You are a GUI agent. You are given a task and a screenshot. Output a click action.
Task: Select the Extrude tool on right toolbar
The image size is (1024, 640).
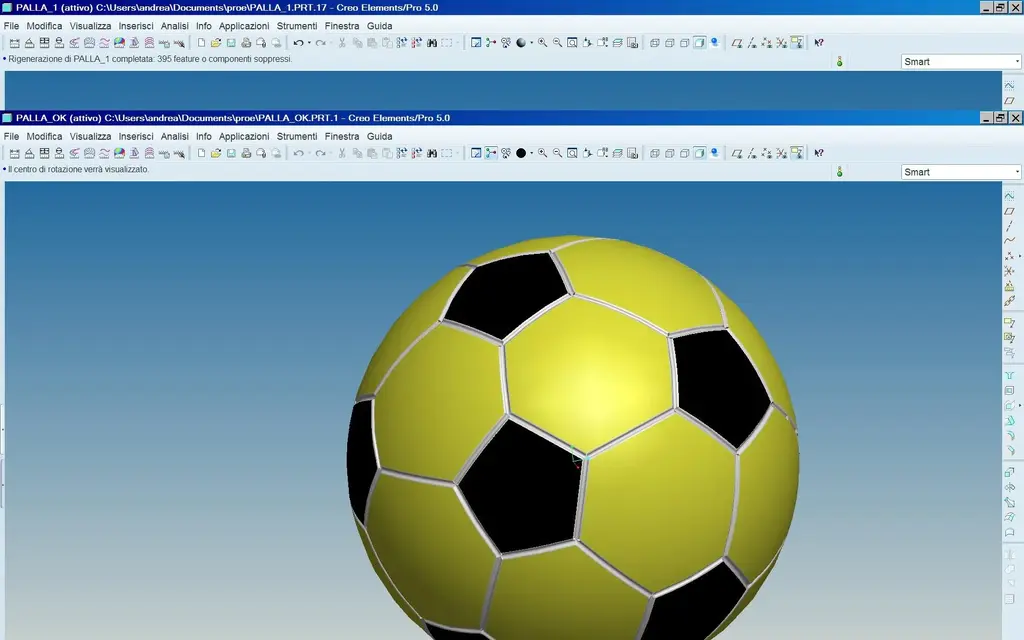[1009, 472]
